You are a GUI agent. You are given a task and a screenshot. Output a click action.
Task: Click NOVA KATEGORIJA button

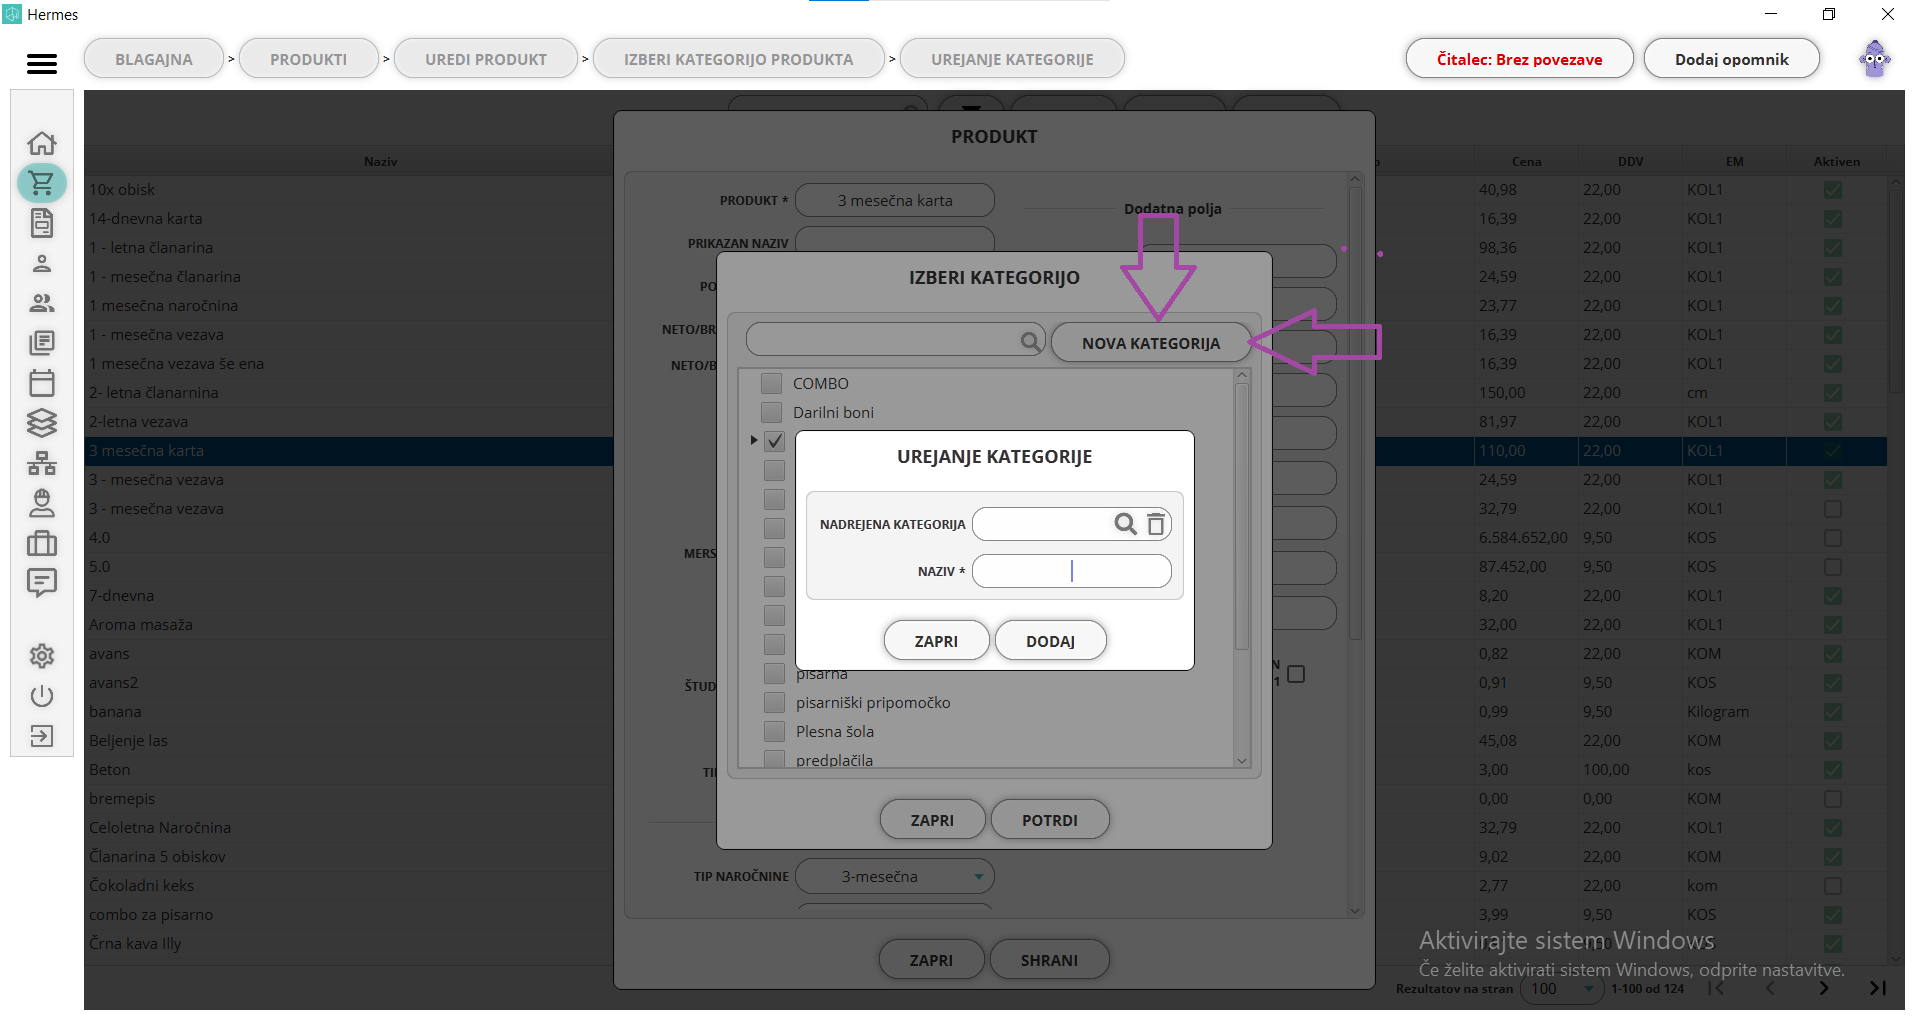click(x=1151, y=343)
